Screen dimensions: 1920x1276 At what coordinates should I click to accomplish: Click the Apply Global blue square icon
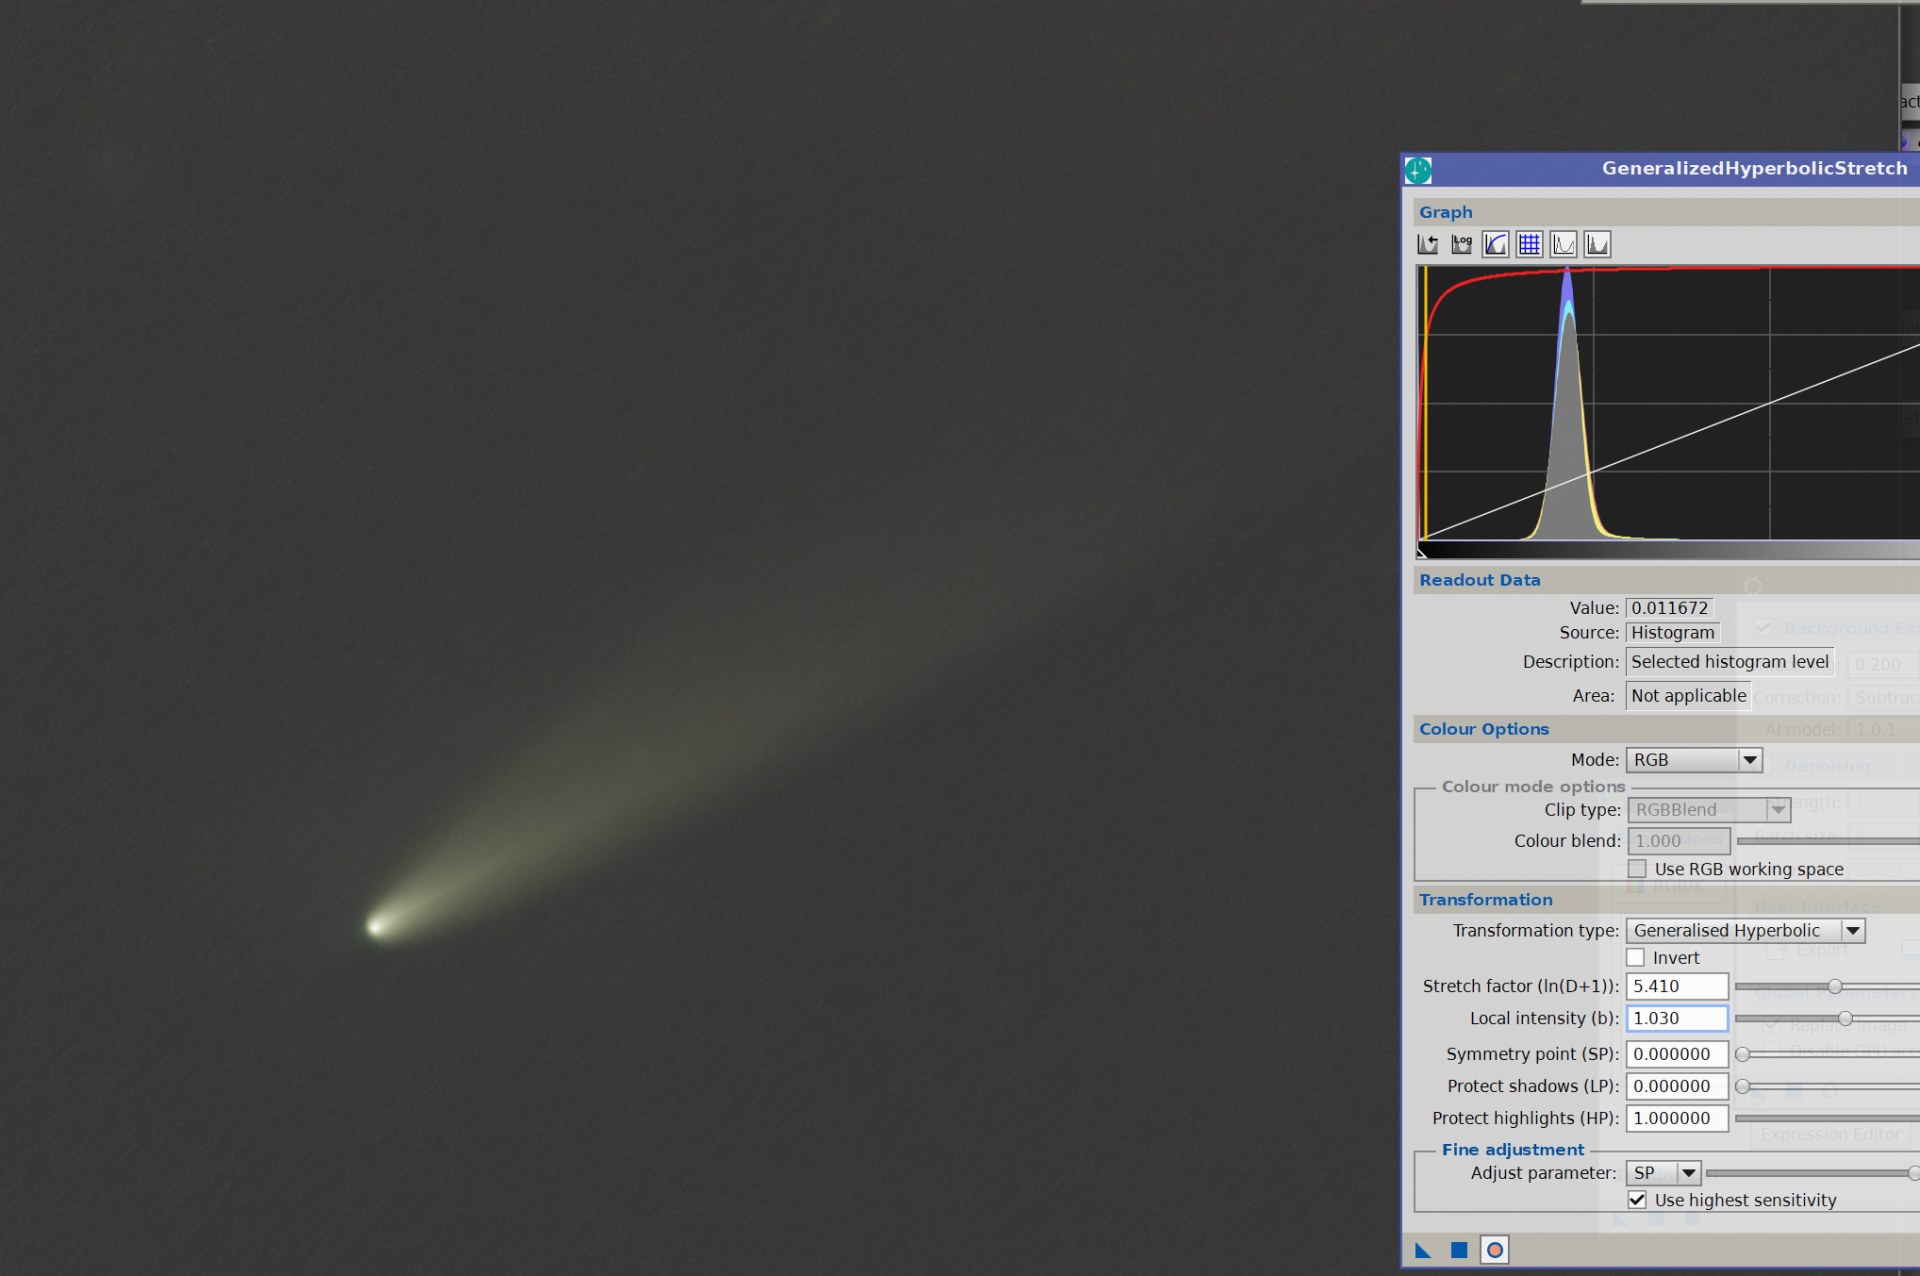1459,1250
